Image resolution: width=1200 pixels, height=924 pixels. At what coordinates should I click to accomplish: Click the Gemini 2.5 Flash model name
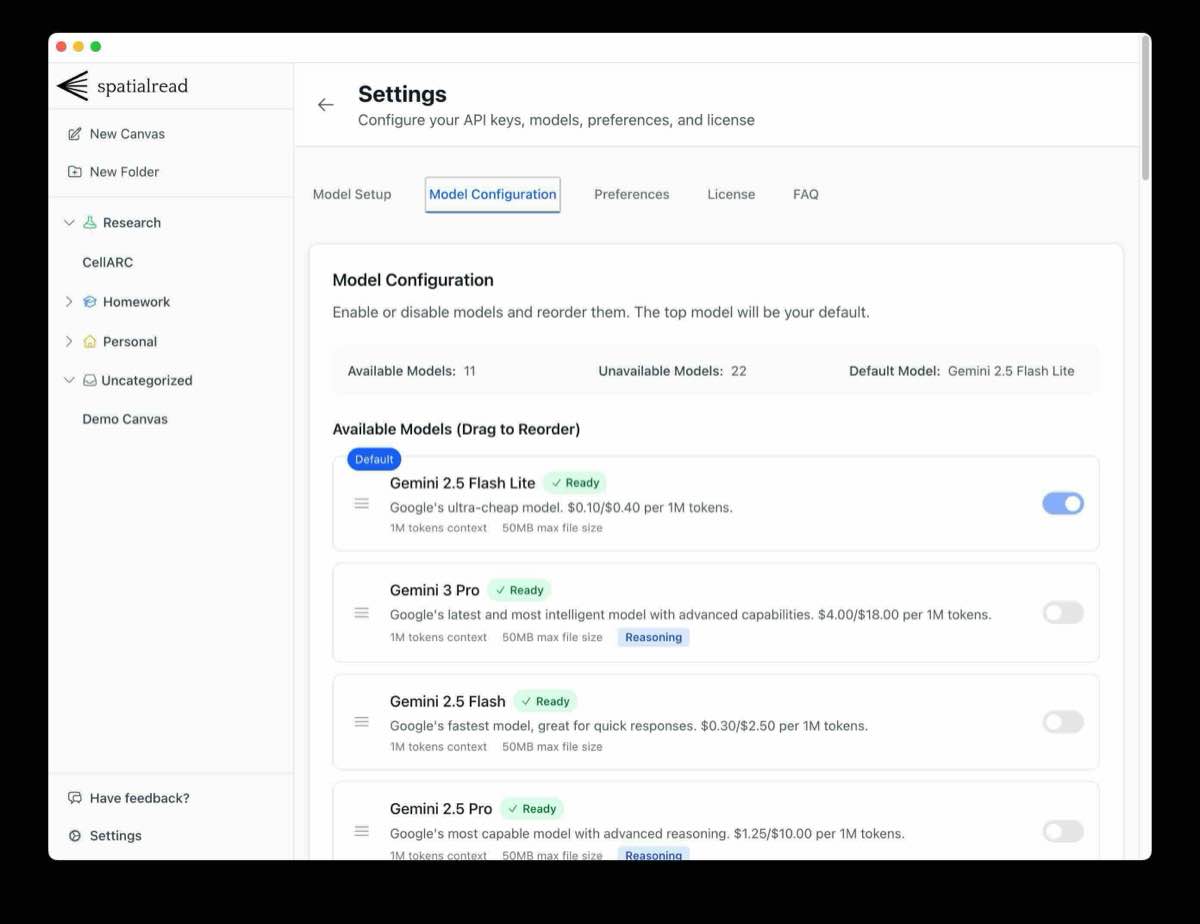tap(448, 702)
